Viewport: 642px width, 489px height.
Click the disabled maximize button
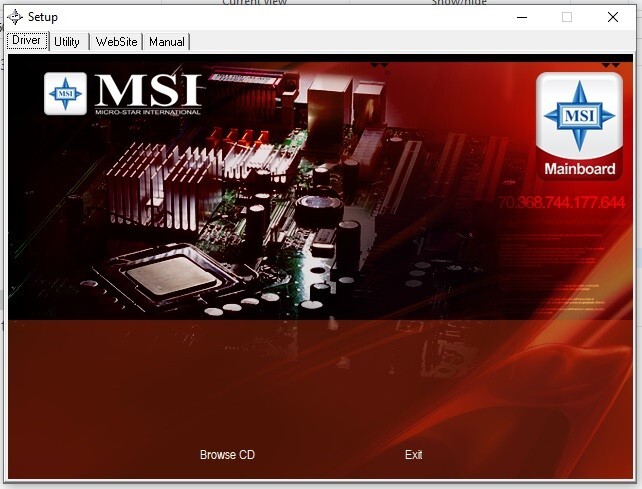567,17
